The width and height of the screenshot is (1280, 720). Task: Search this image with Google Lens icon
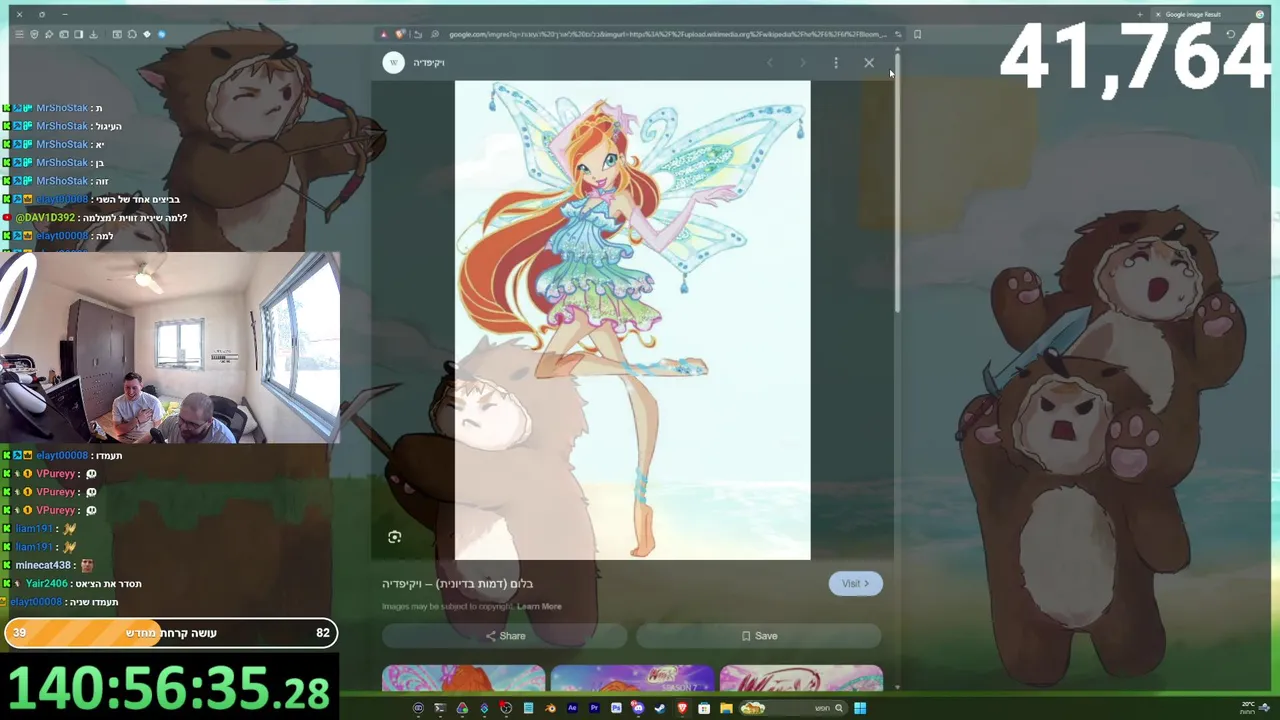(395, 537)
